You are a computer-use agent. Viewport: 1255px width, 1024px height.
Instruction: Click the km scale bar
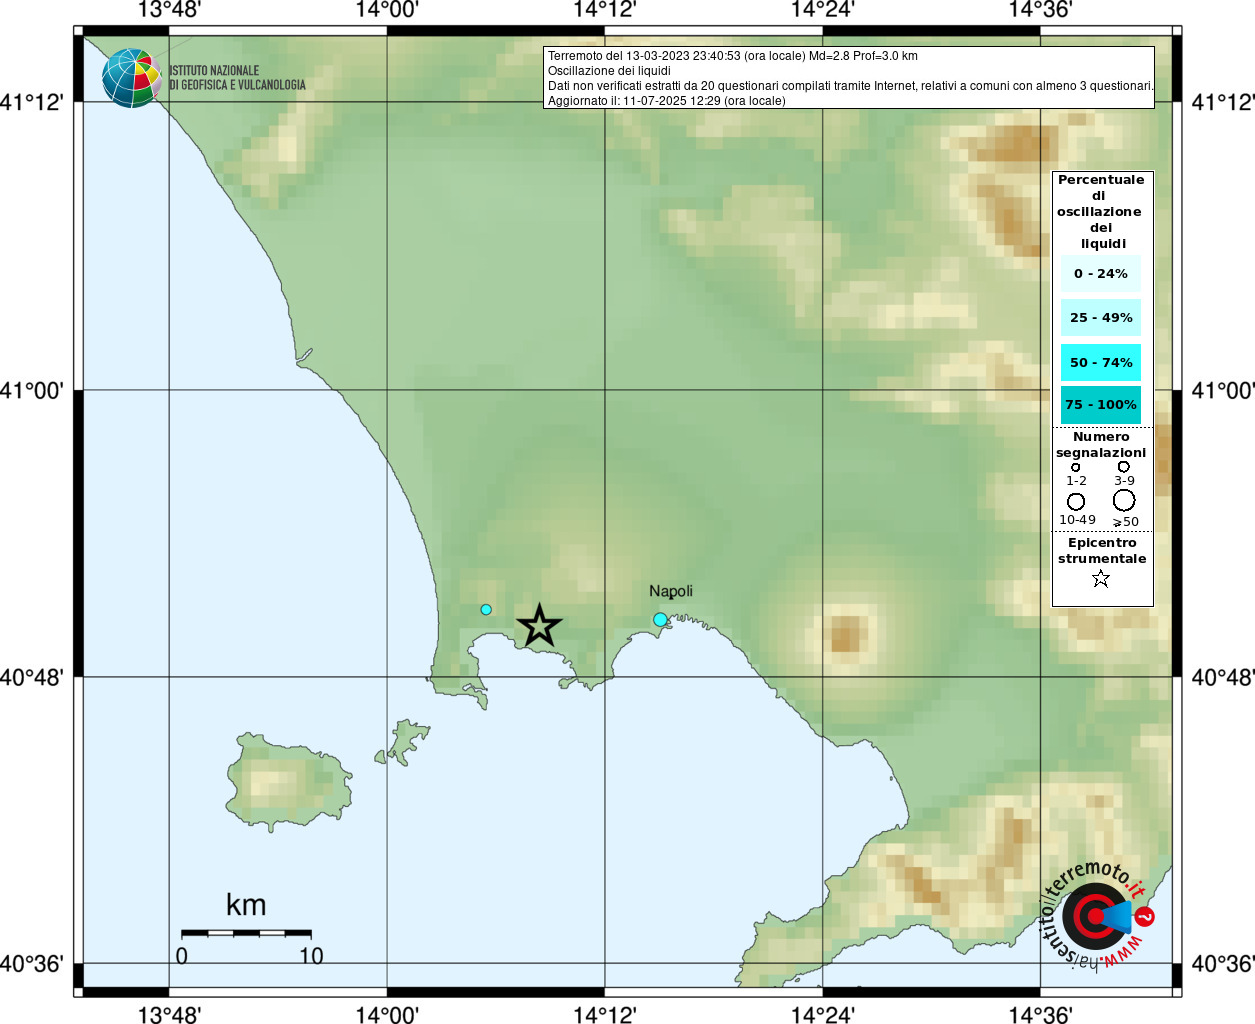point(246,933)
